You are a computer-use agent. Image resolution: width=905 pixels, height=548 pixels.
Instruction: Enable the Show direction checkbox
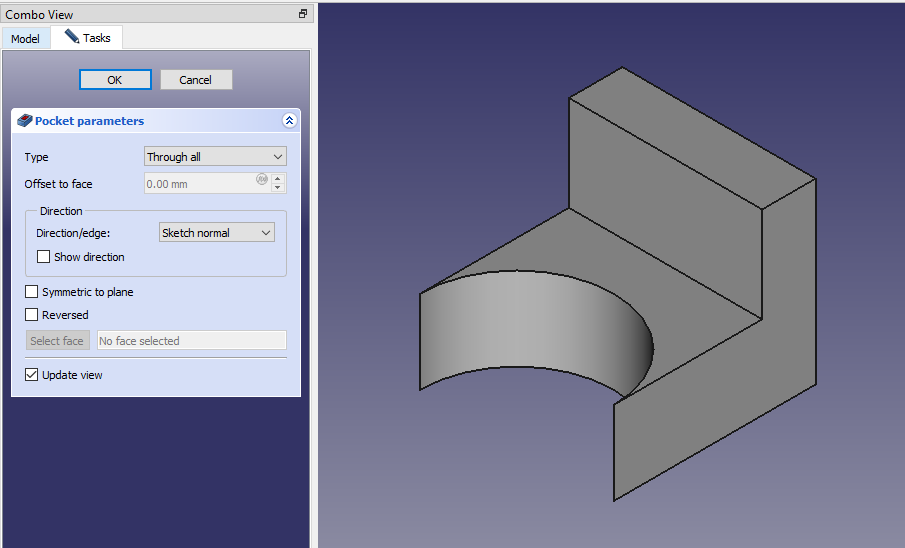click(44, 257)
